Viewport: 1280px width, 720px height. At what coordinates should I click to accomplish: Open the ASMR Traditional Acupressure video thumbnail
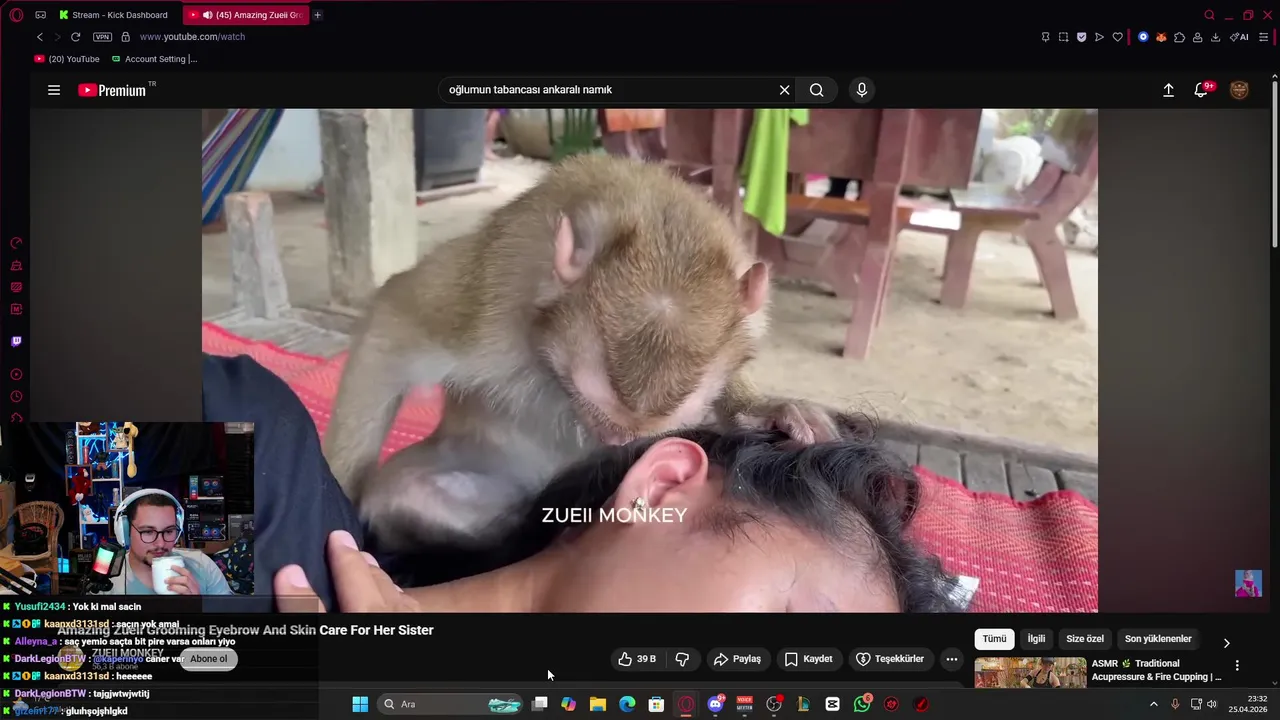click(1030, 672)
